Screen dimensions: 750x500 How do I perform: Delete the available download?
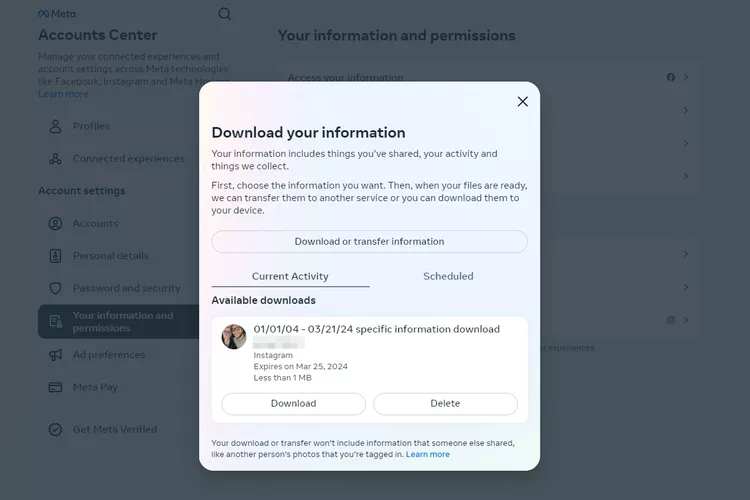[x=445, y=404]
